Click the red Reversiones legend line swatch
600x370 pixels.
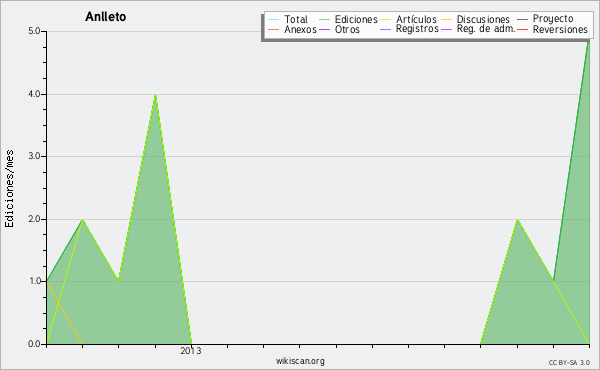pos(522,29)
